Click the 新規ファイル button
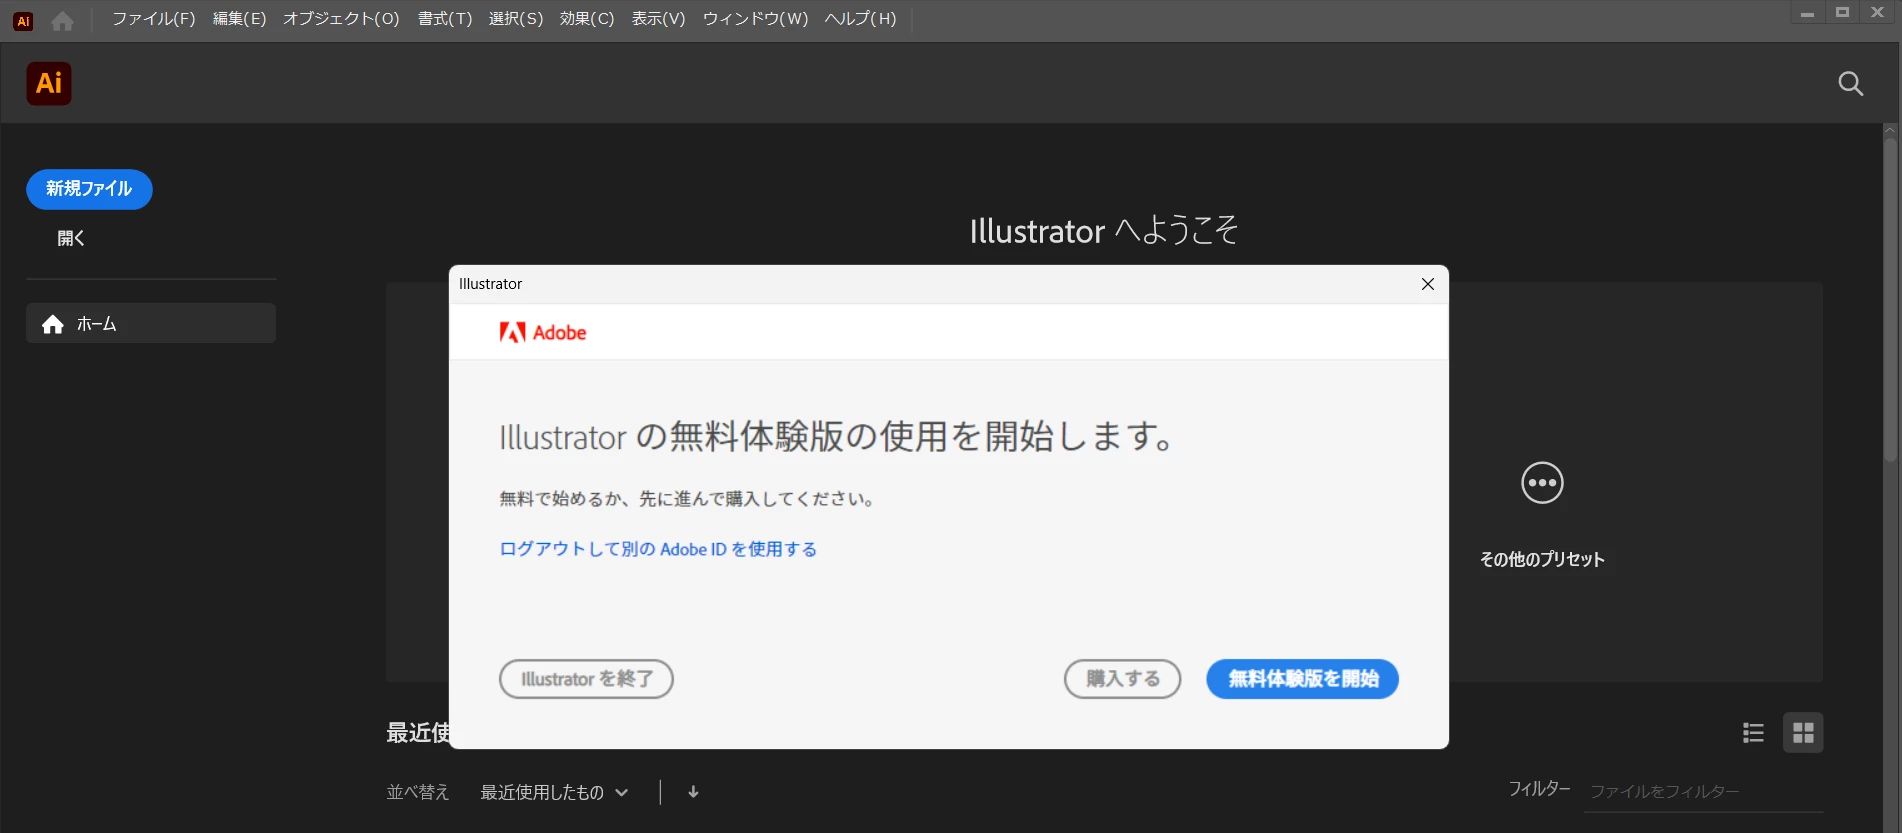Screen dimensions: 1902x833 (x=89, y=189)
